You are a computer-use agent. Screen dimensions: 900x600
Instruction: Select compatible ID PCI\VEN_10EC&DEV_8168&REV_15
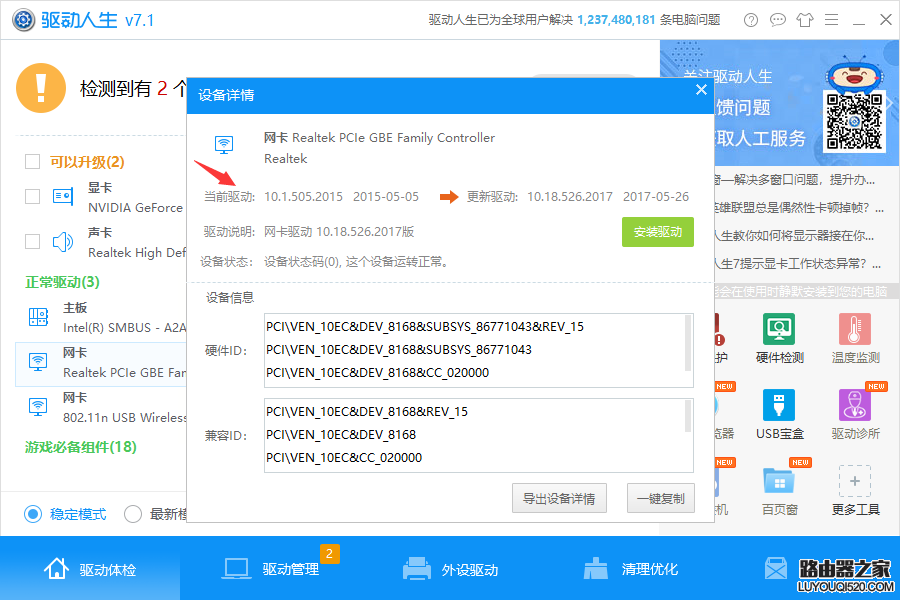coord(367,412)
